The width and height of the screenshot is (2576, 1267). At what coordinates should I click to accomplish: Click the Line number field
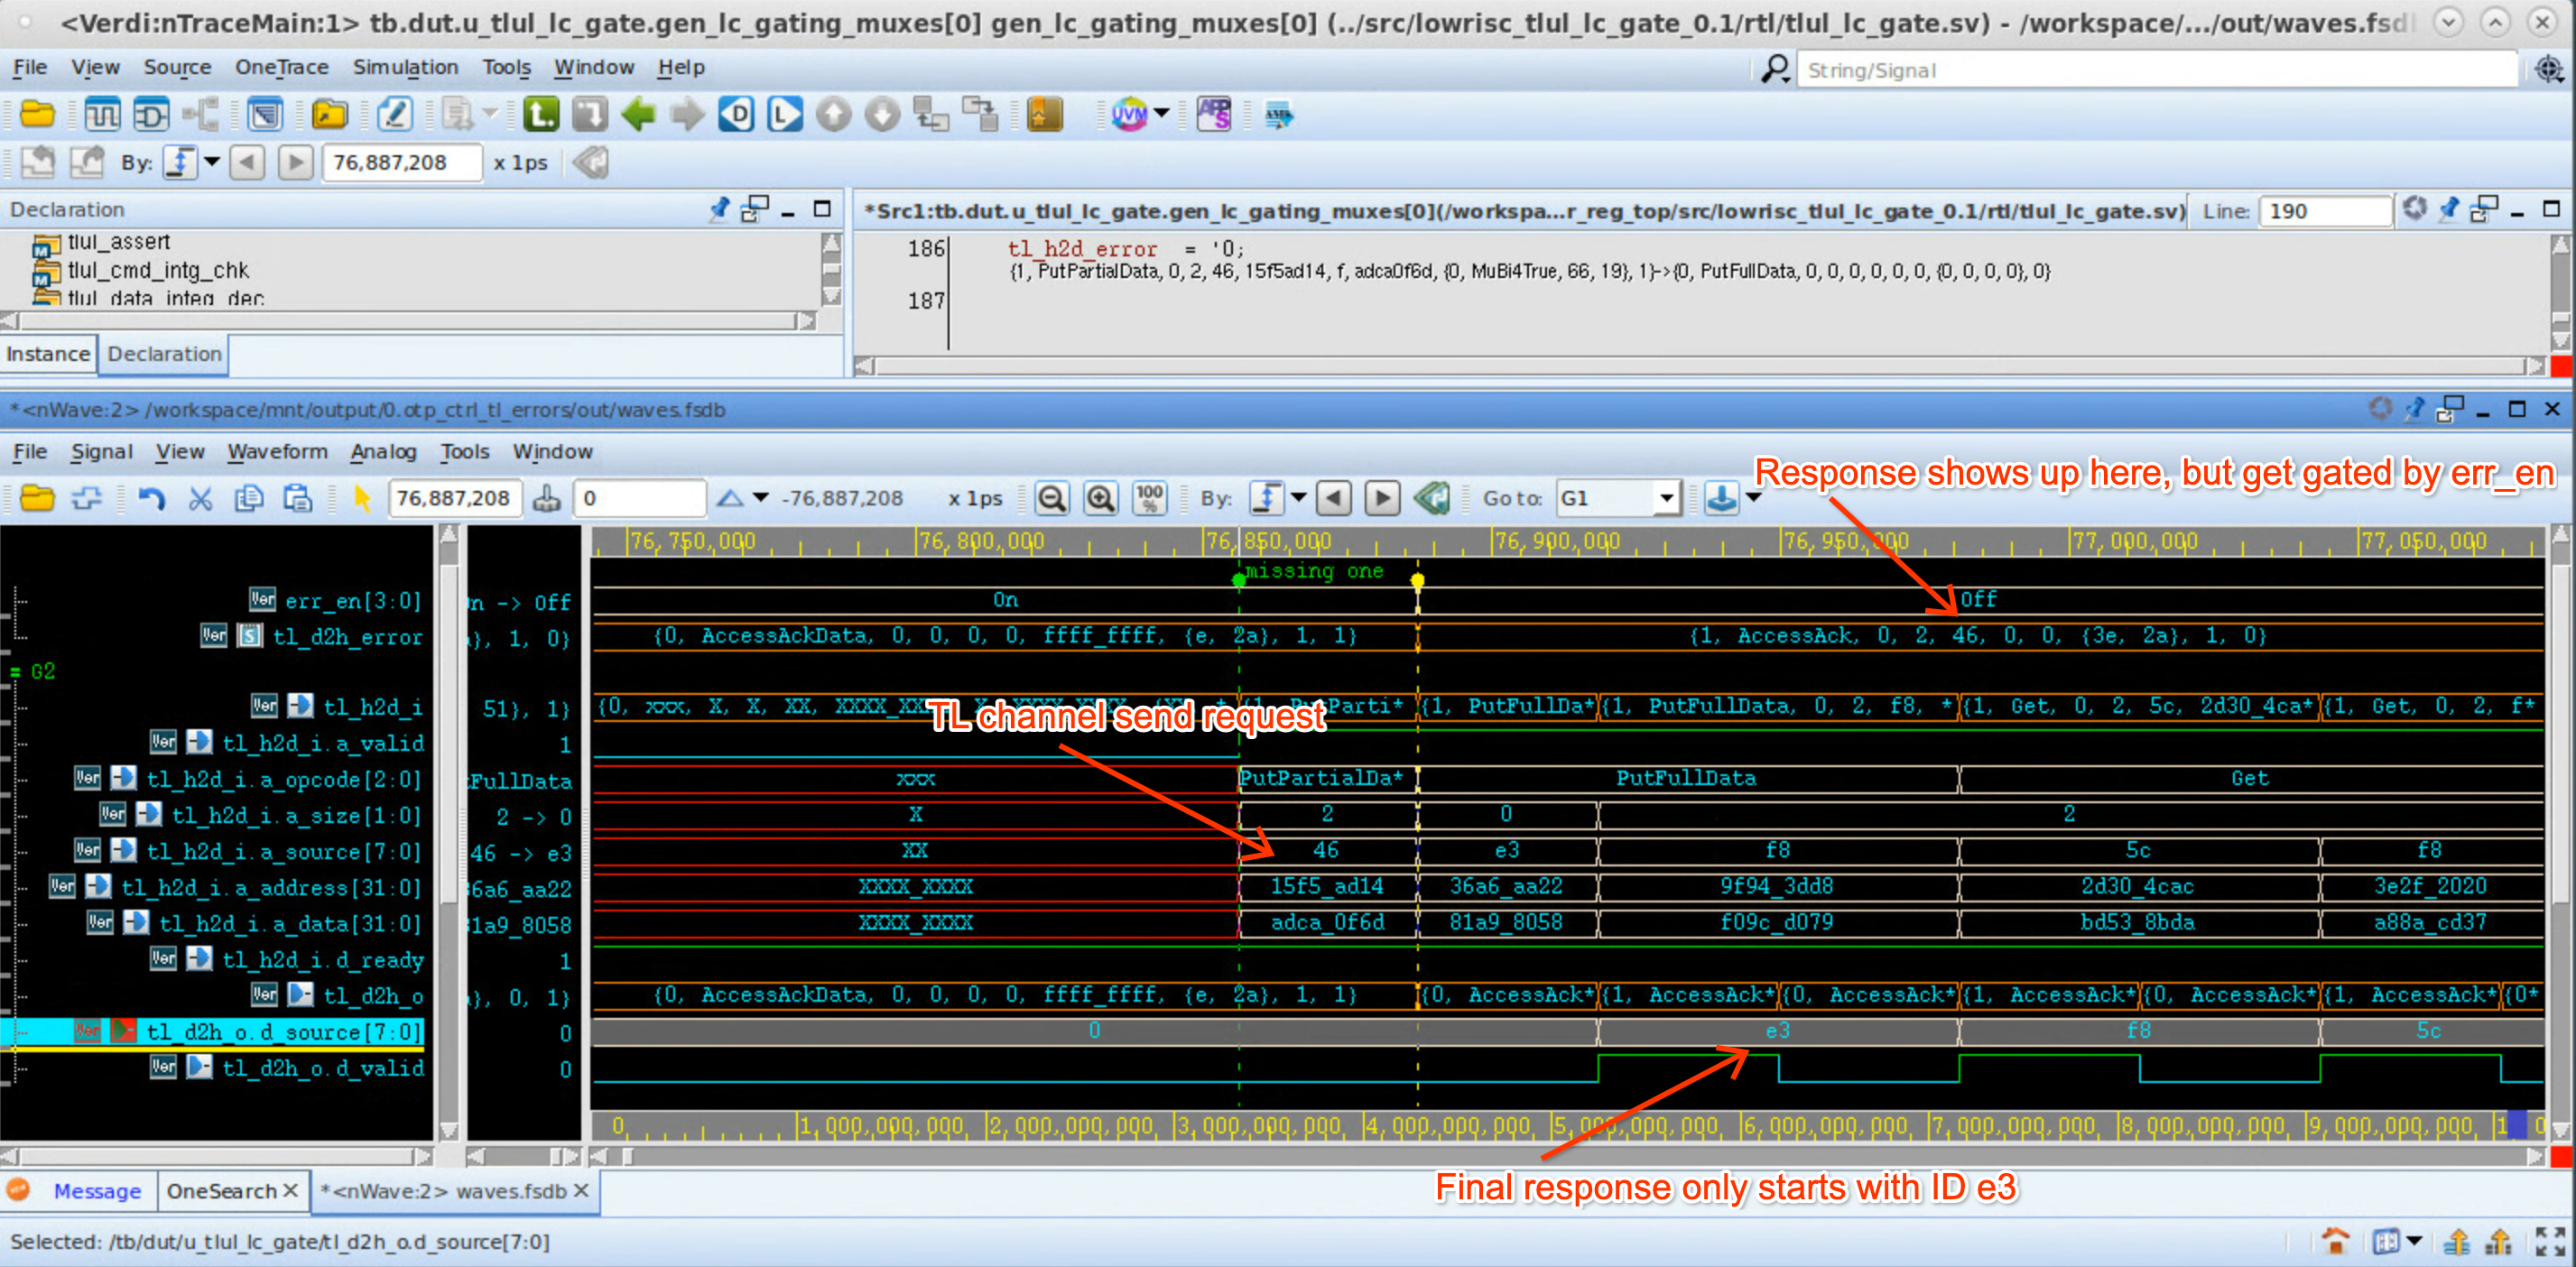pos(2324,211)
